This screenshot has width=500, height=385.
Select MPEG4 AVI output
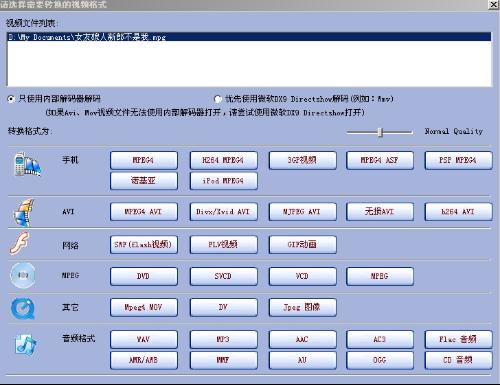[144, 212]
